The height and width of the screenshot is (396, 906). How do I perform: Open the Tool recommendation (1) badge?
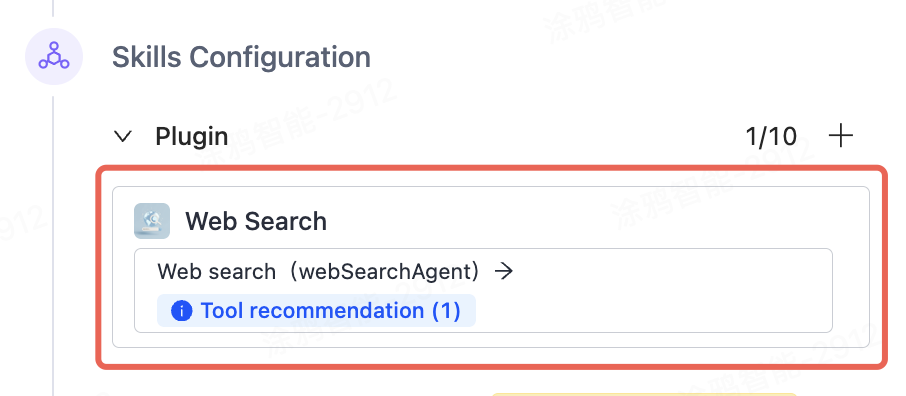click(316, 310)
